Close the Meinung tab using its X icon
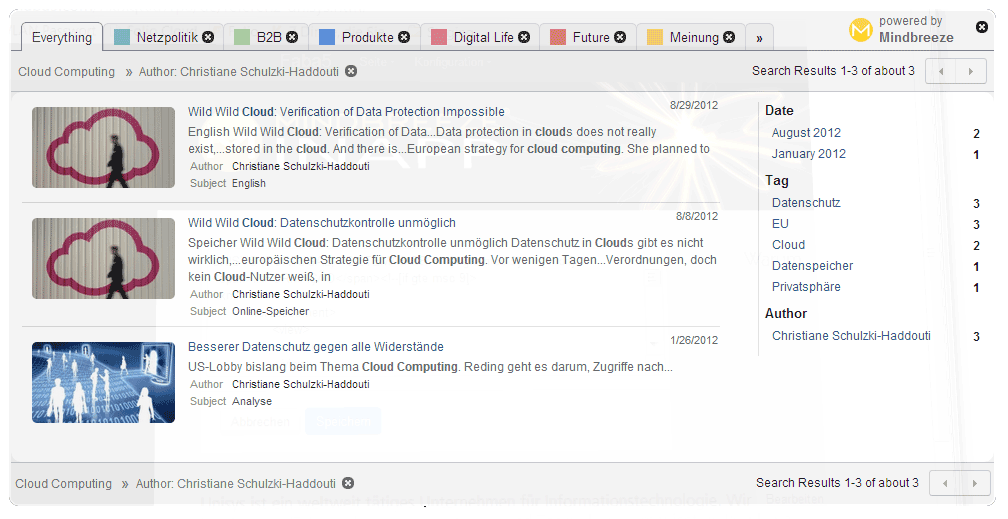 tap(729, 37)
